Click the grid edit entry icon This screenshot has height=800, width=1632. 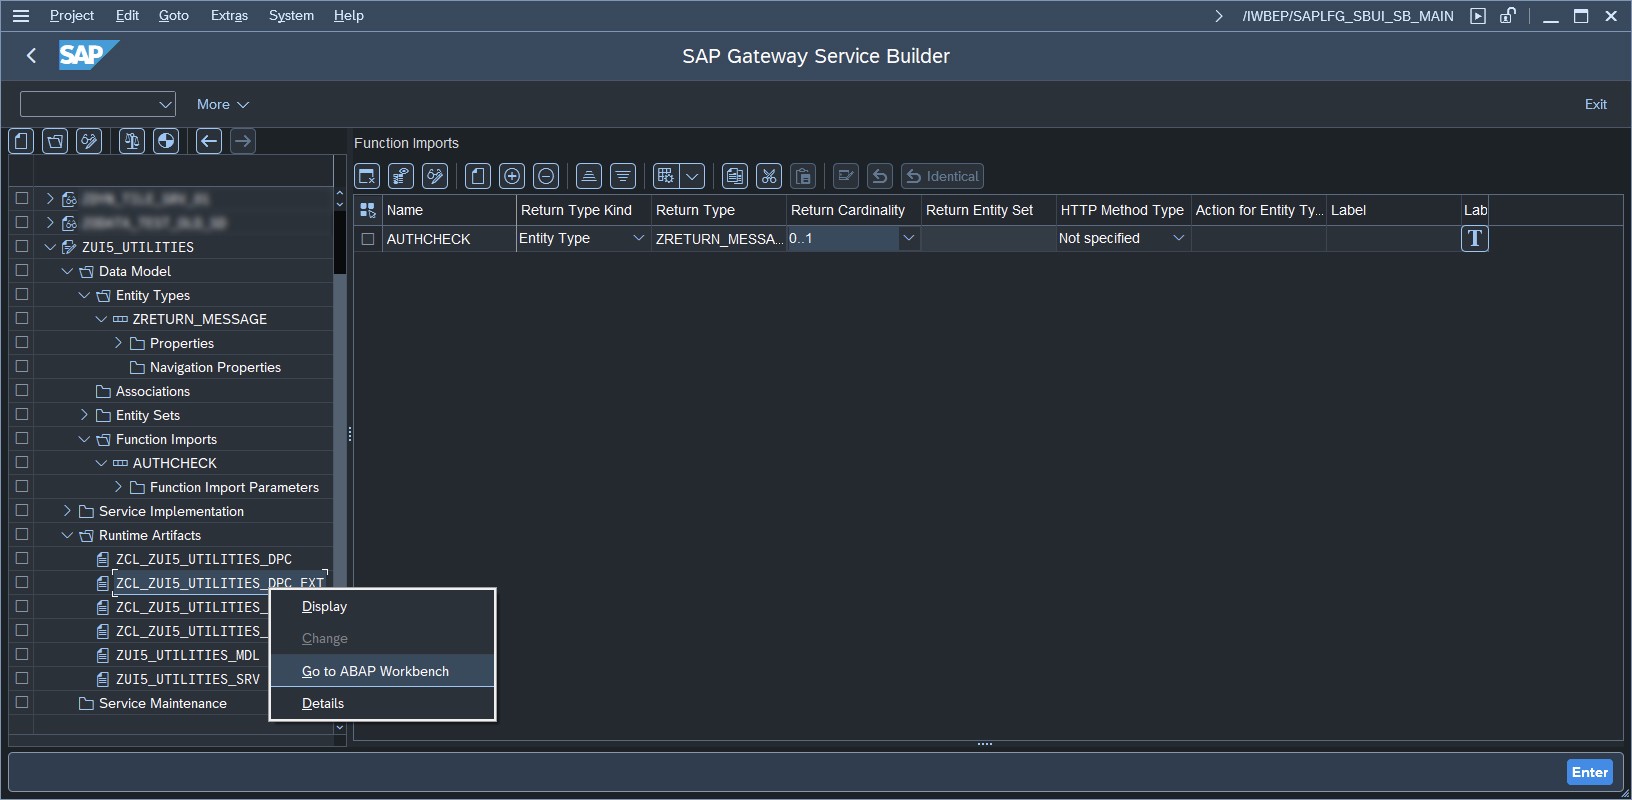click(x=846, y=177)
